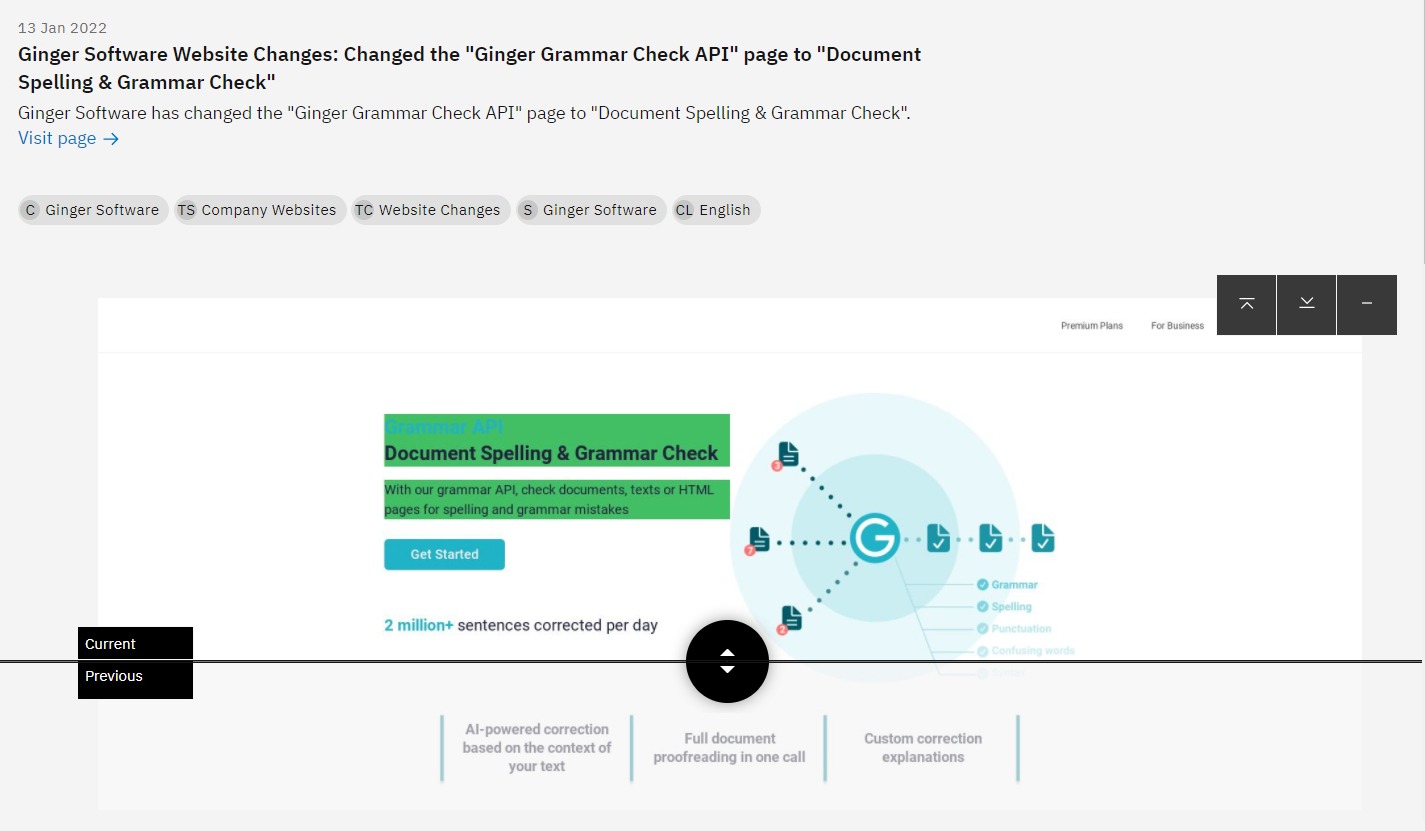1425x831 pixels.
Task: Click the document icon with red 2 badge
Action: [x=790, y=620]
